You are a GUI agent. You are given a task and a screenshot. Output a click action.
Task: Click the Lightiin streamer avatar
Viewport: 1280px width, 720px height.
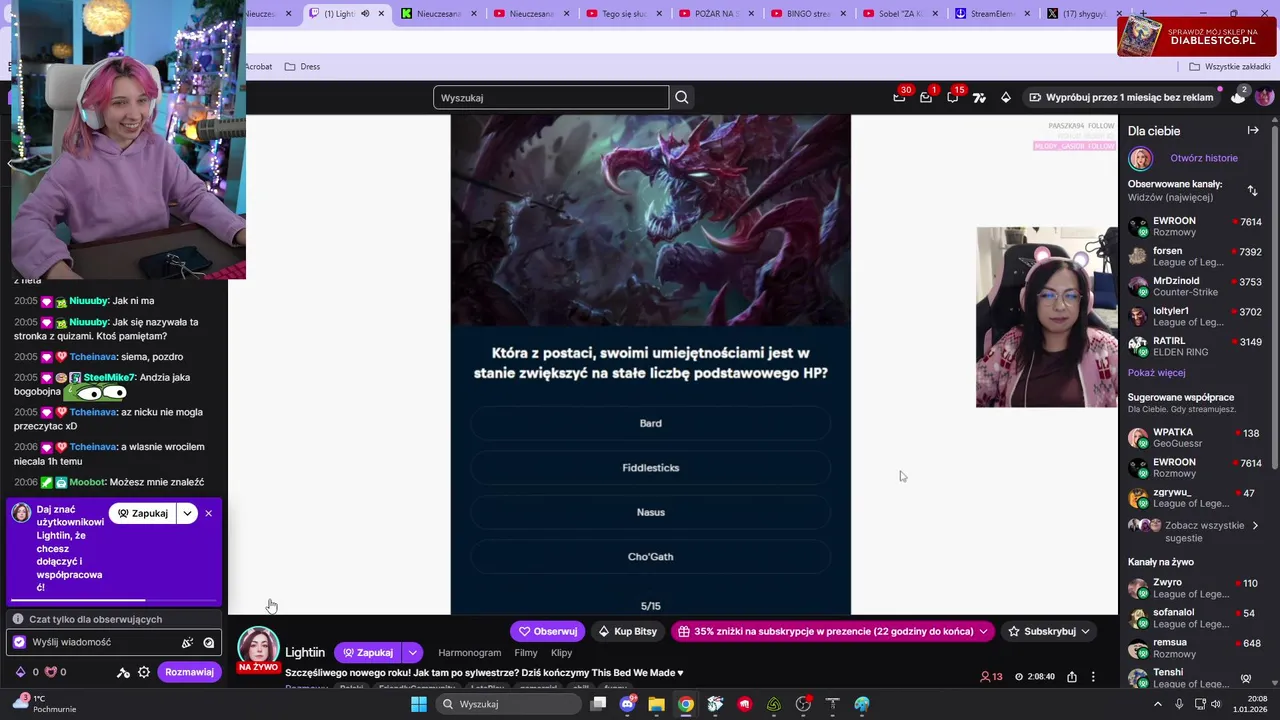coord(258,649)
